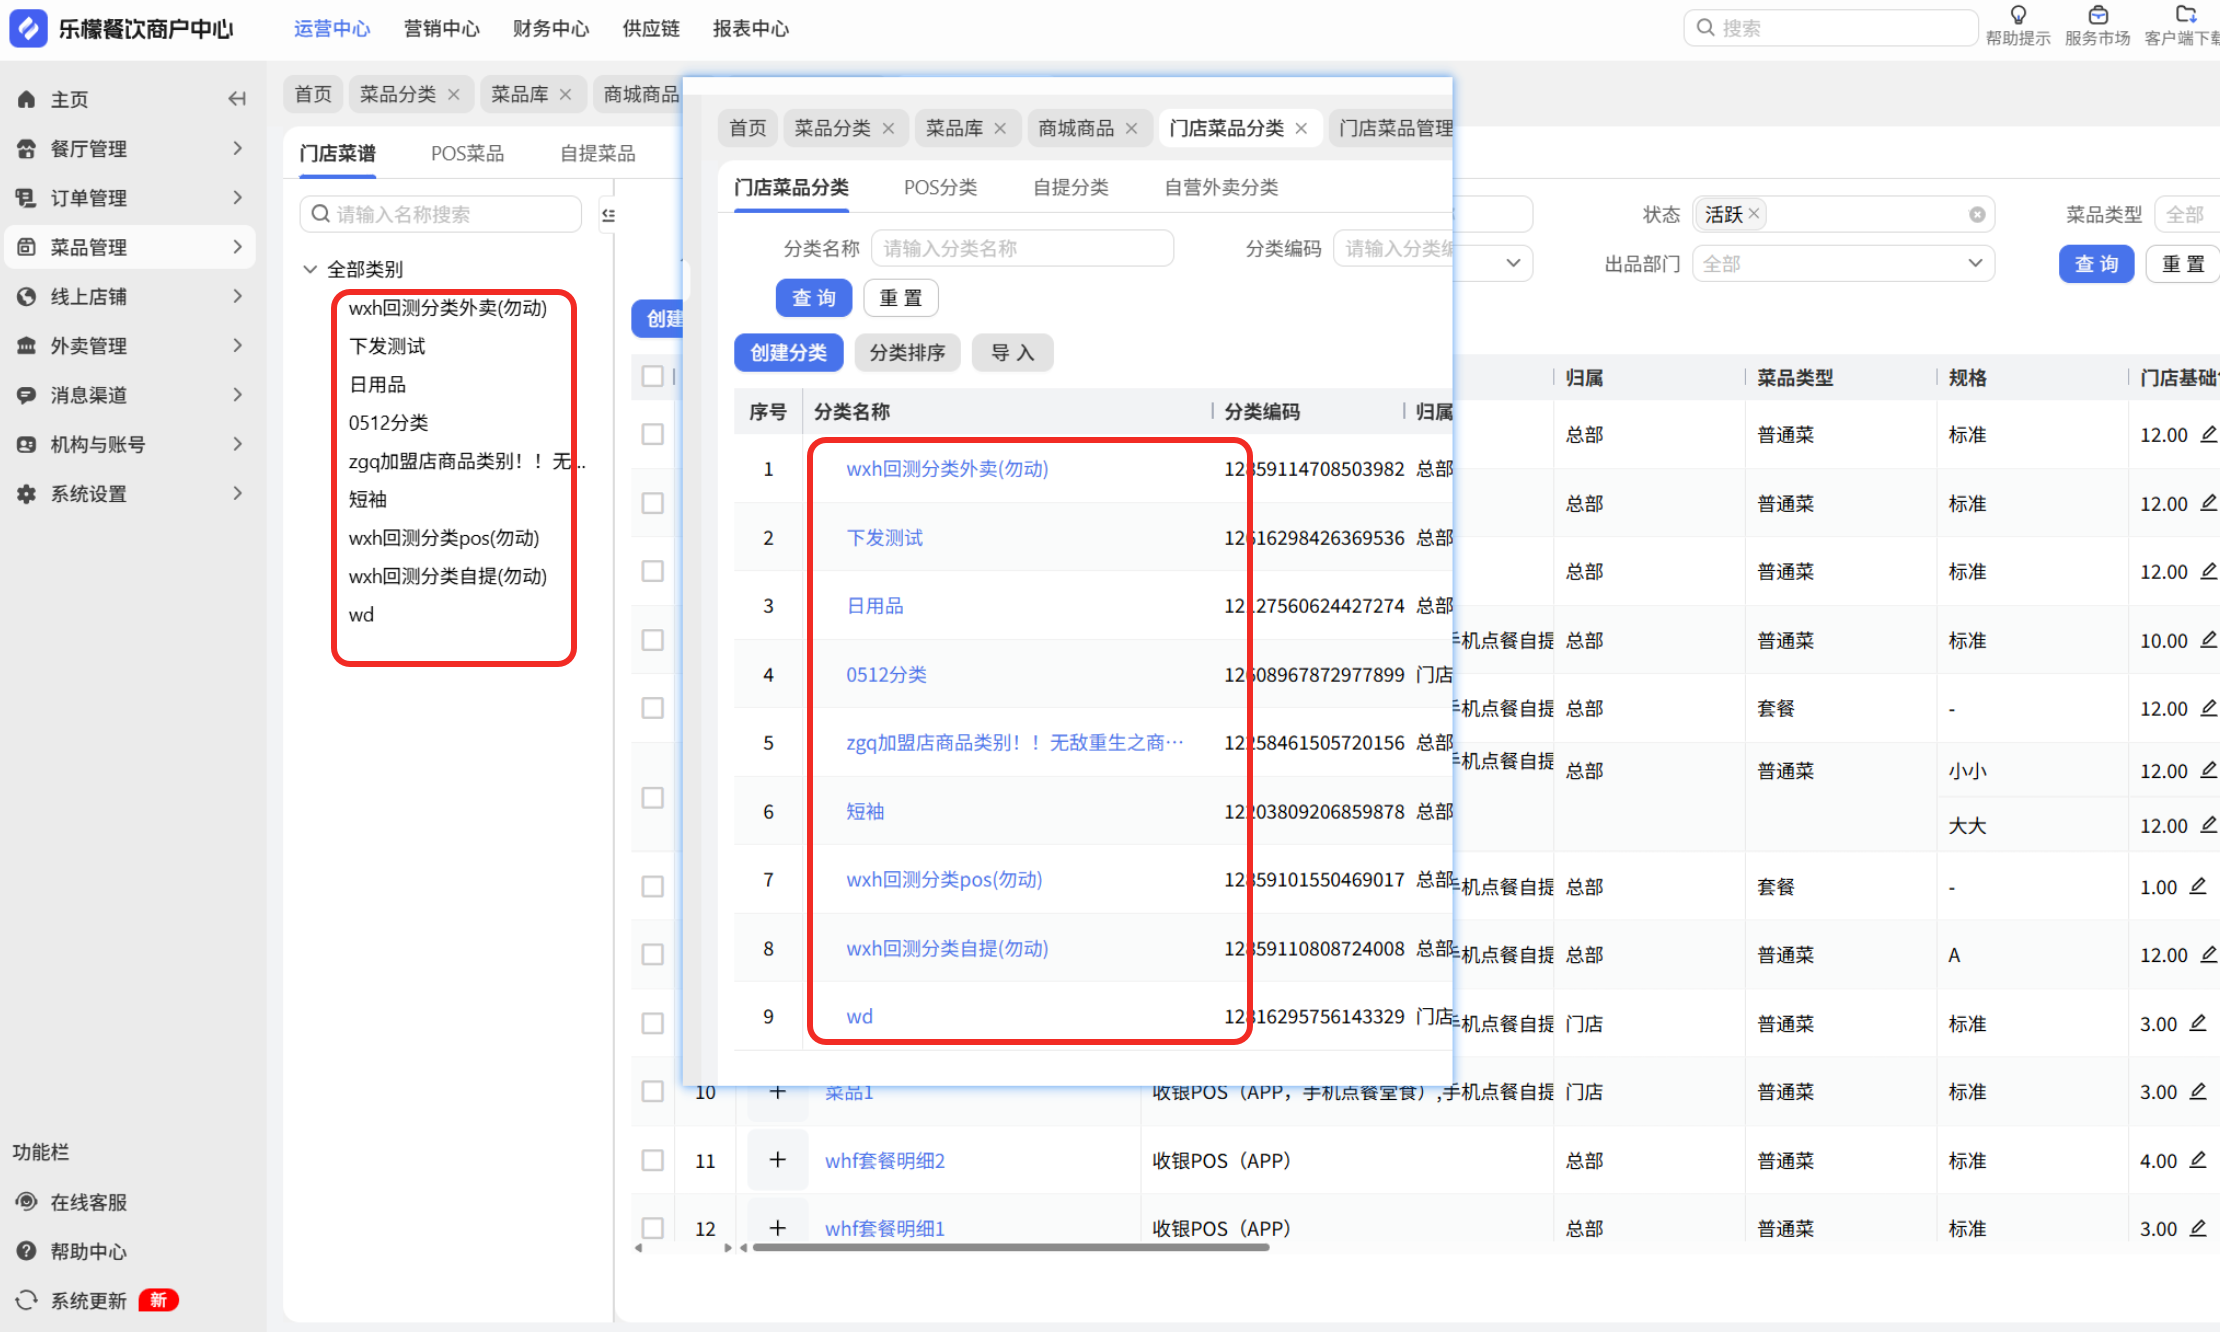
Task: Switch to POS菜品 tab
Action: coord(467,153)
